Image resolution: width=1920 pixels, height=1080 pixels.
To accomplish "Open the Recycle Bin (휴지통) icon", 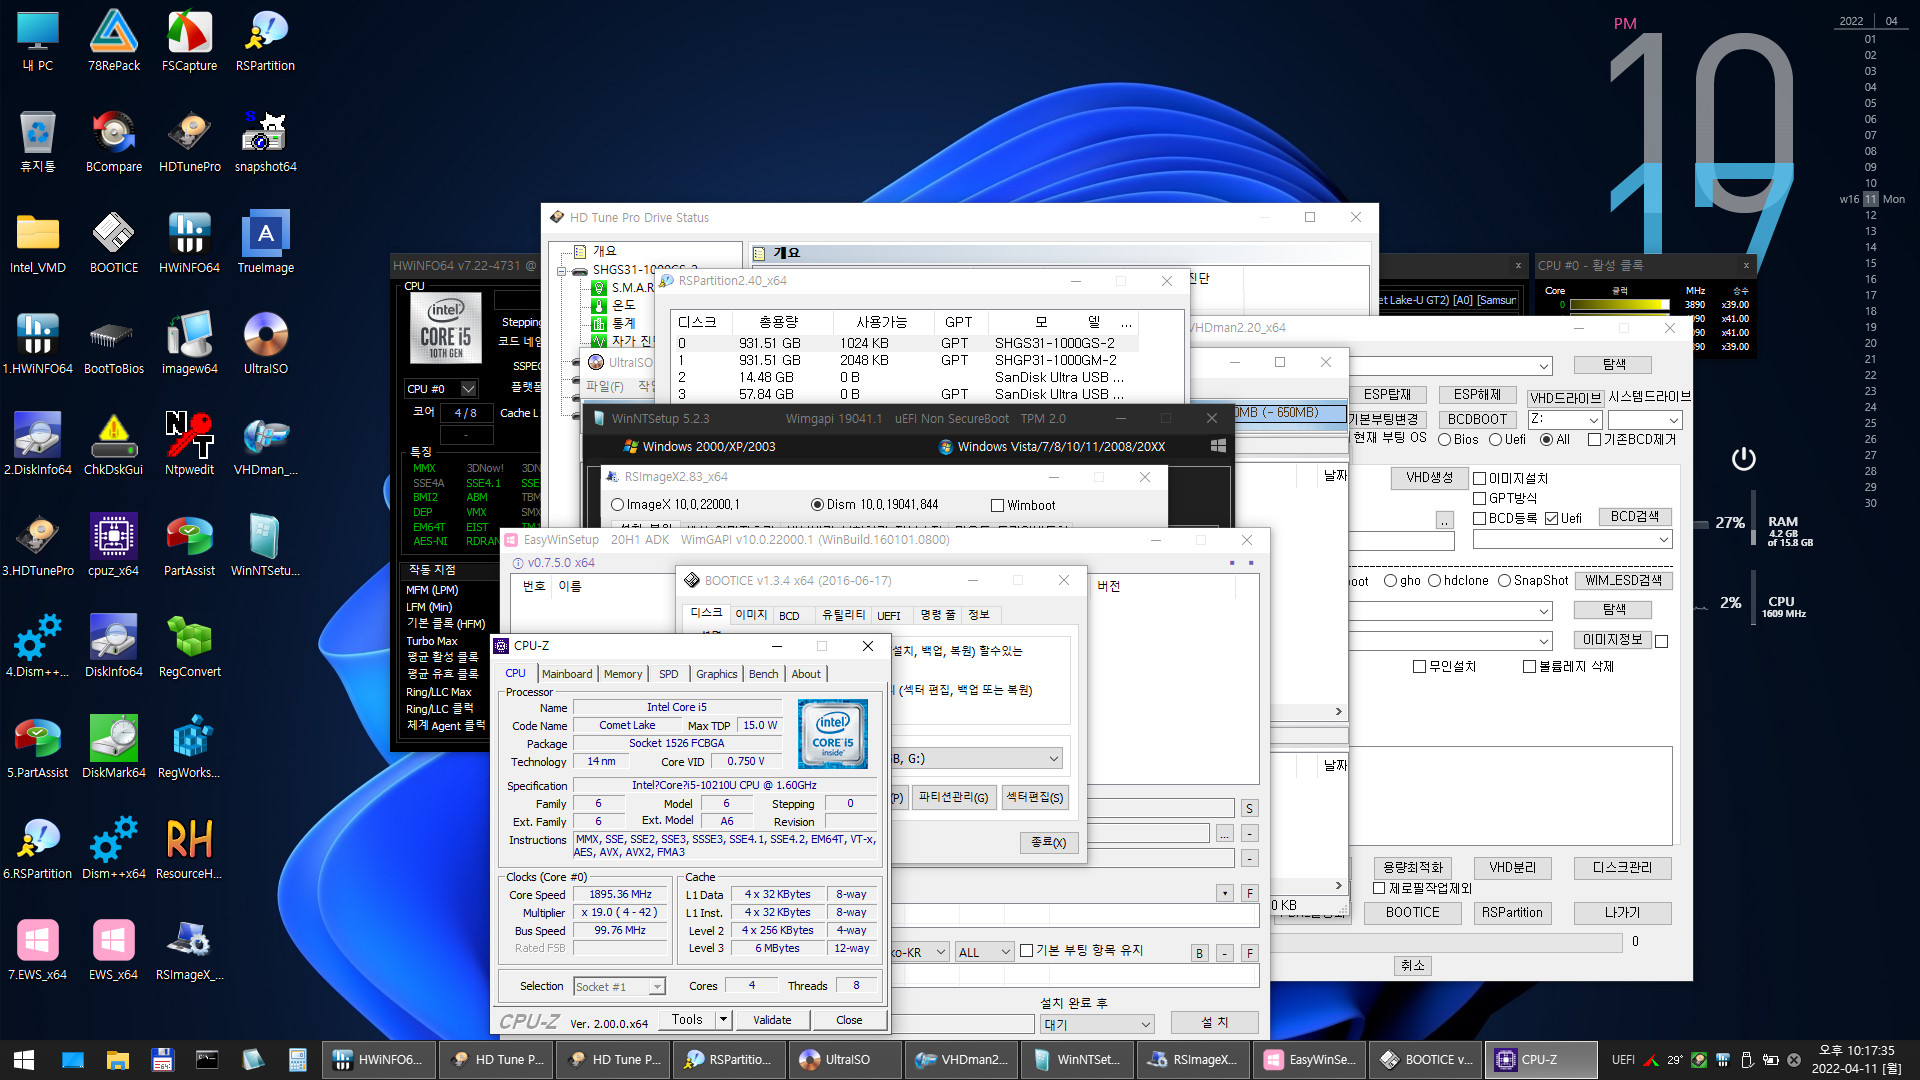I will [38, 142].
